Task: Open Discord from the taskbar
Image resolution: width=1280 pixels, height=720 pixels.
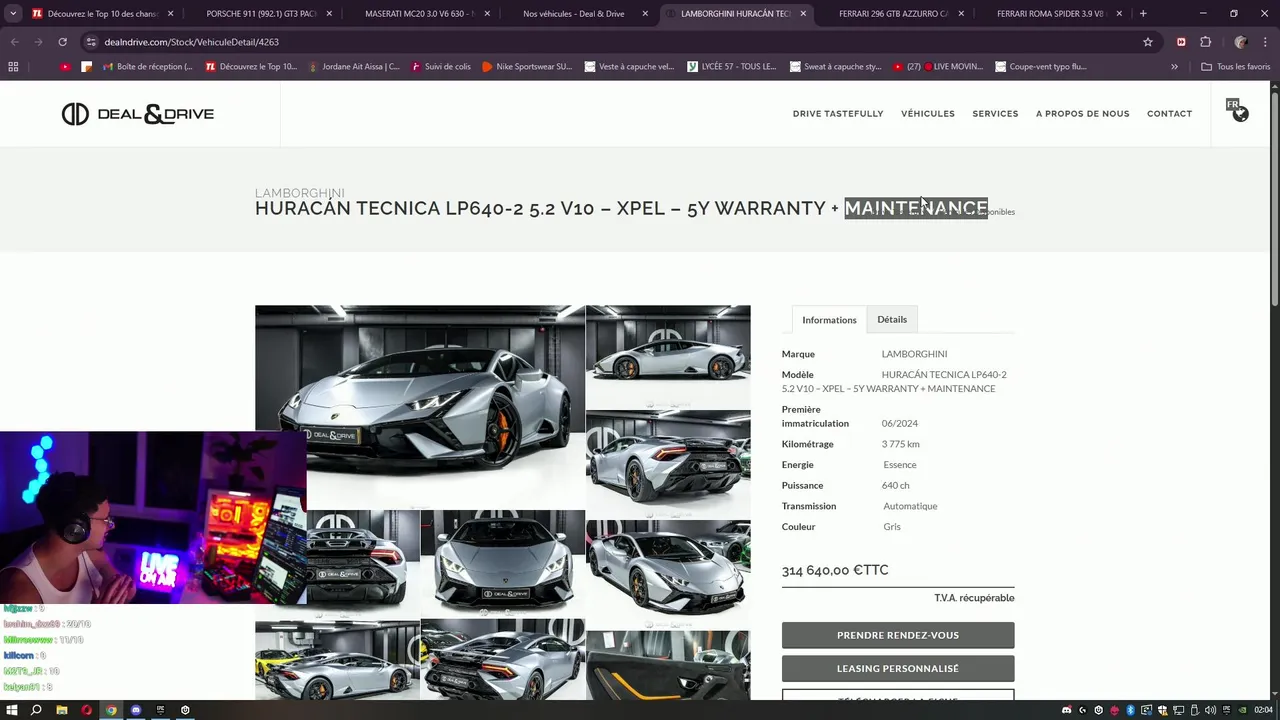Action: point(136,710)
